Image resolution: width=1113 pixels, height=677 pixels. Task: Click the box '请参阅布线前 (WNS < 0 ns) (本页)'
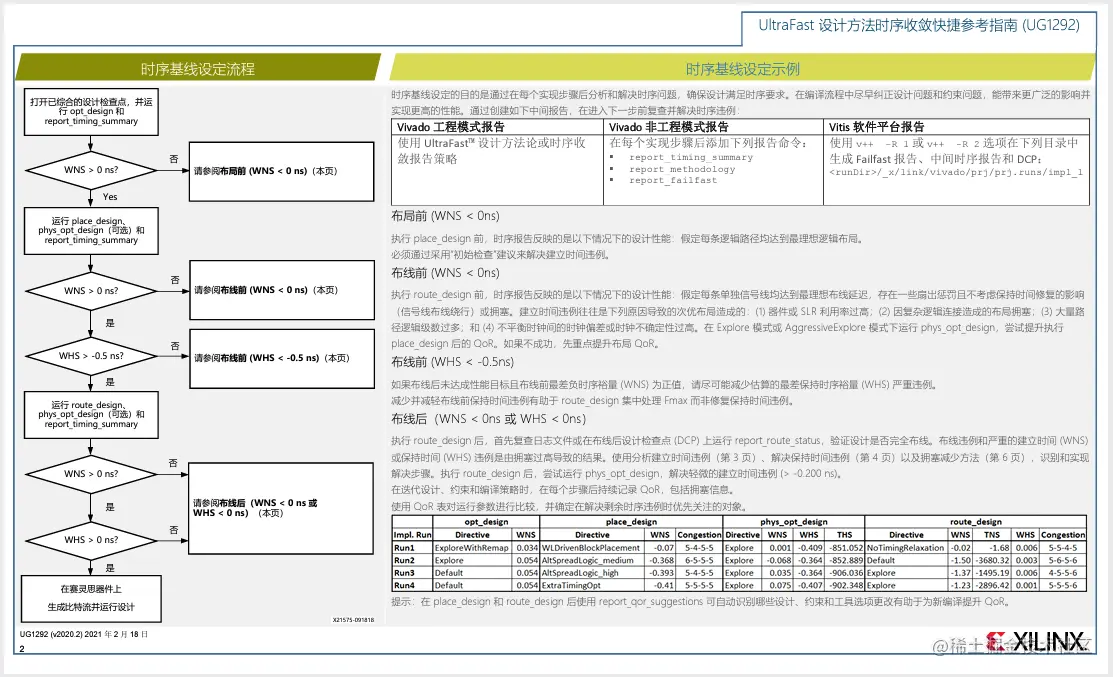pos(282,290)
